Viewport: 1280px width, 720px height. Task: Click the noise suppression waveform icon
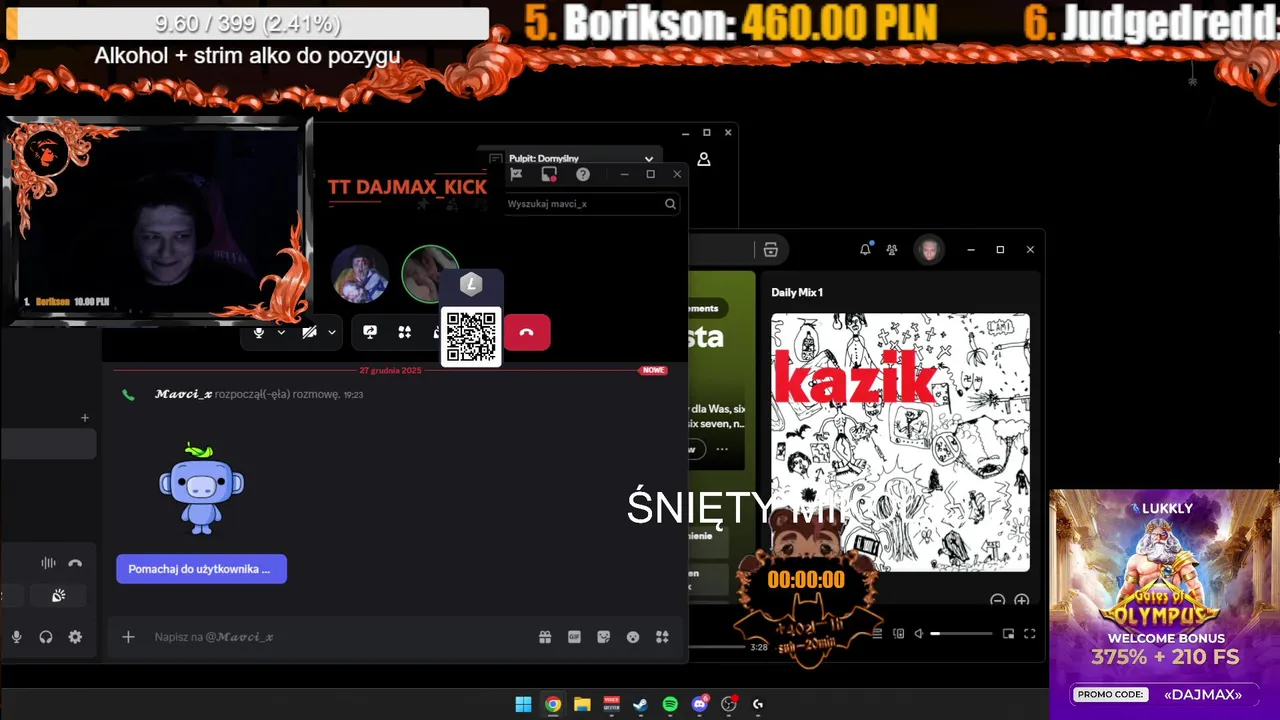[x=48, y=563]
